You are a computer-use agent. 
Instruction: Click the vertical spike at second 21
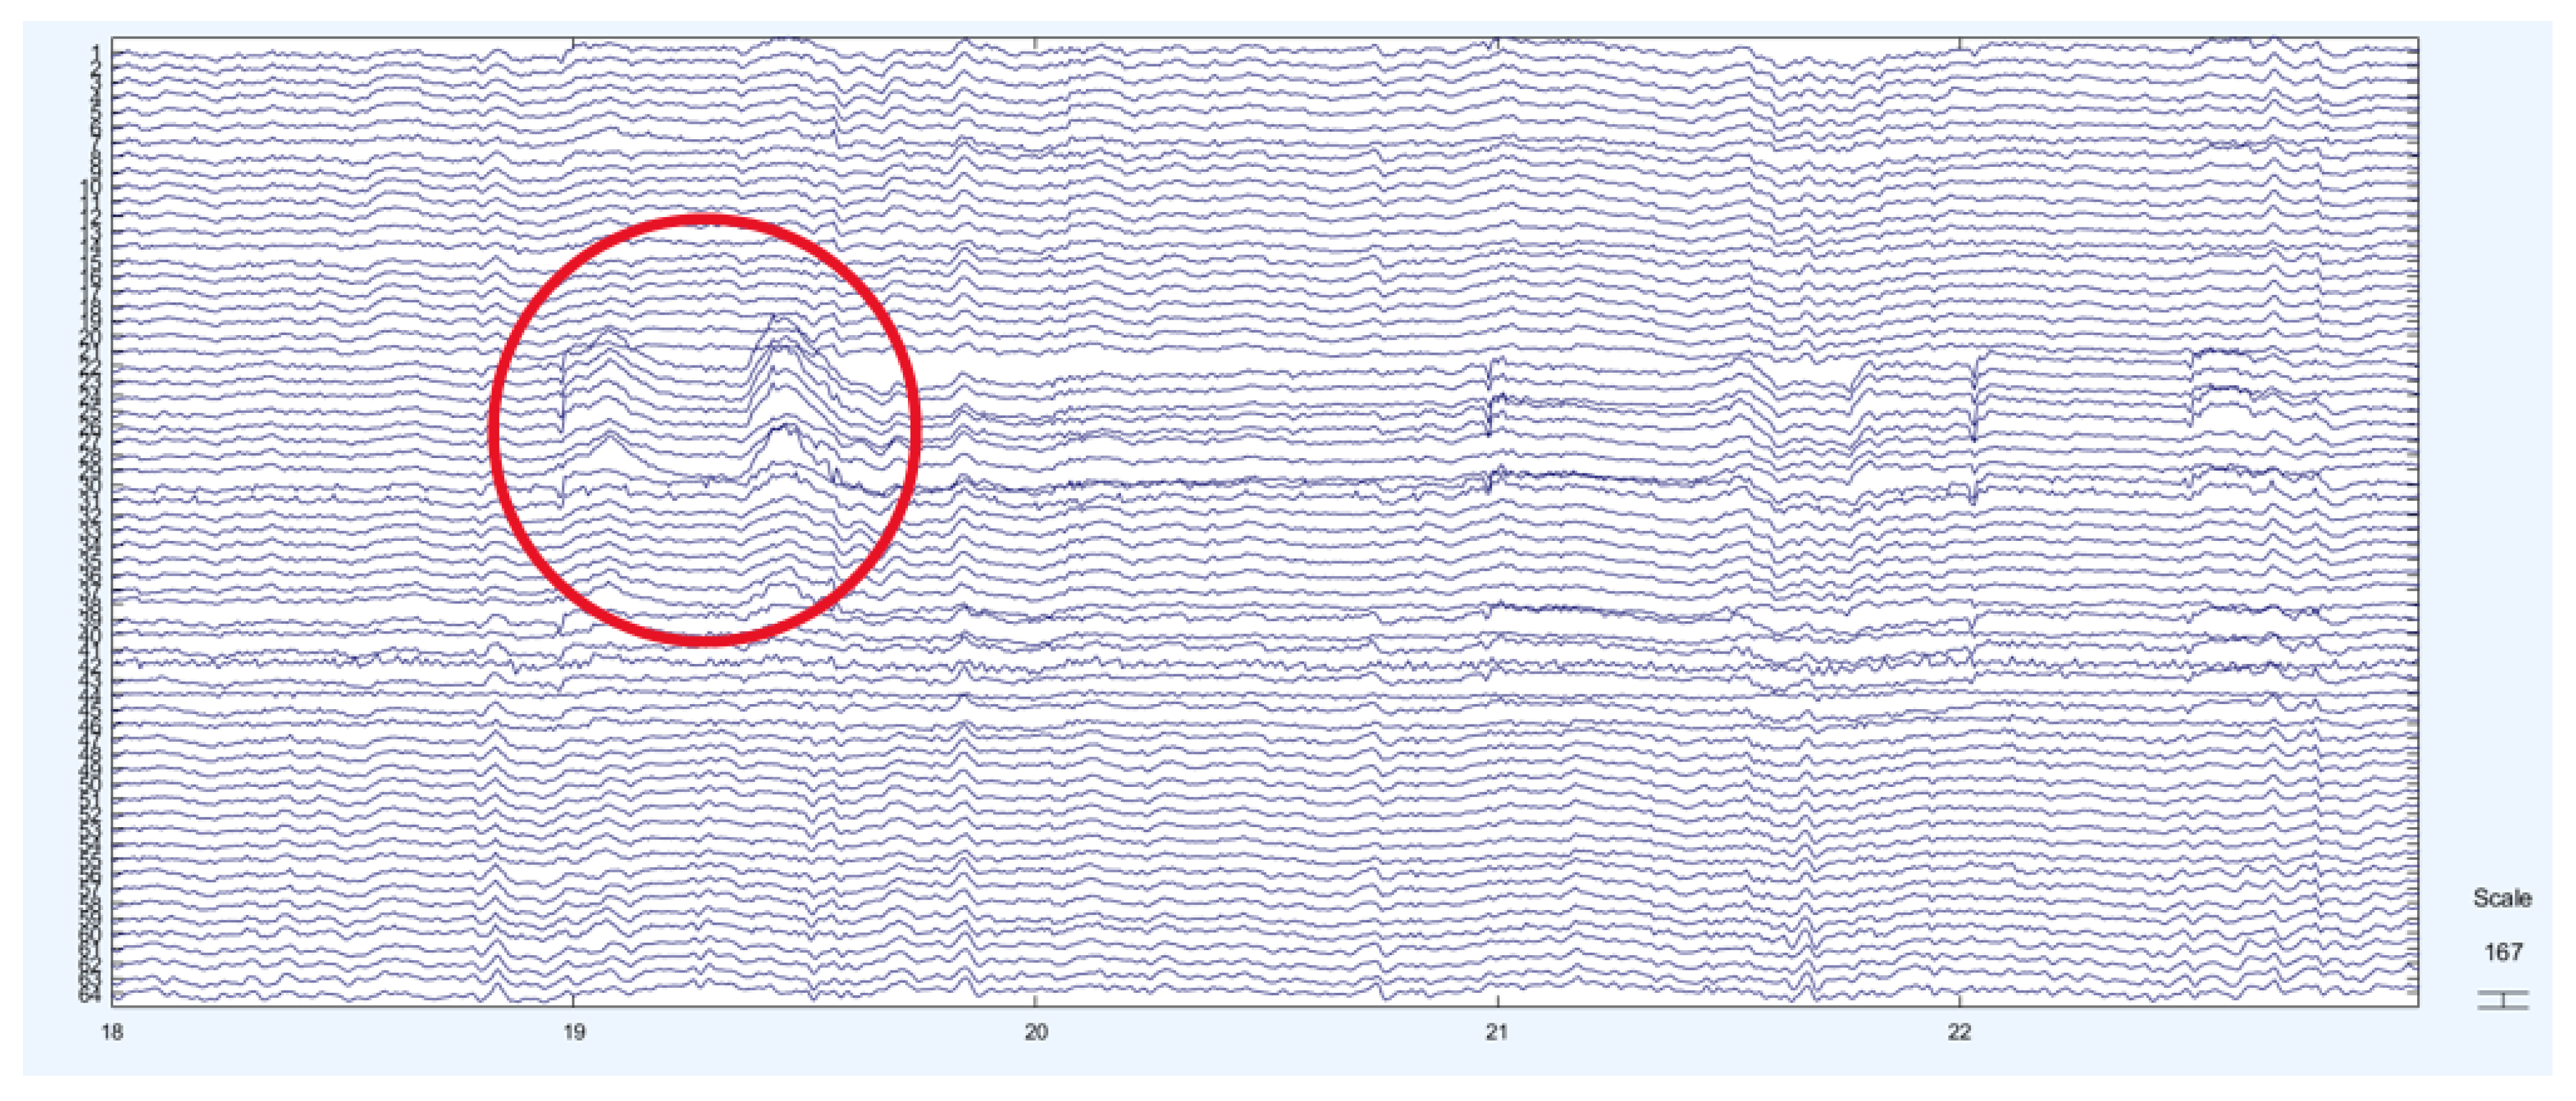click(1490, 400)
